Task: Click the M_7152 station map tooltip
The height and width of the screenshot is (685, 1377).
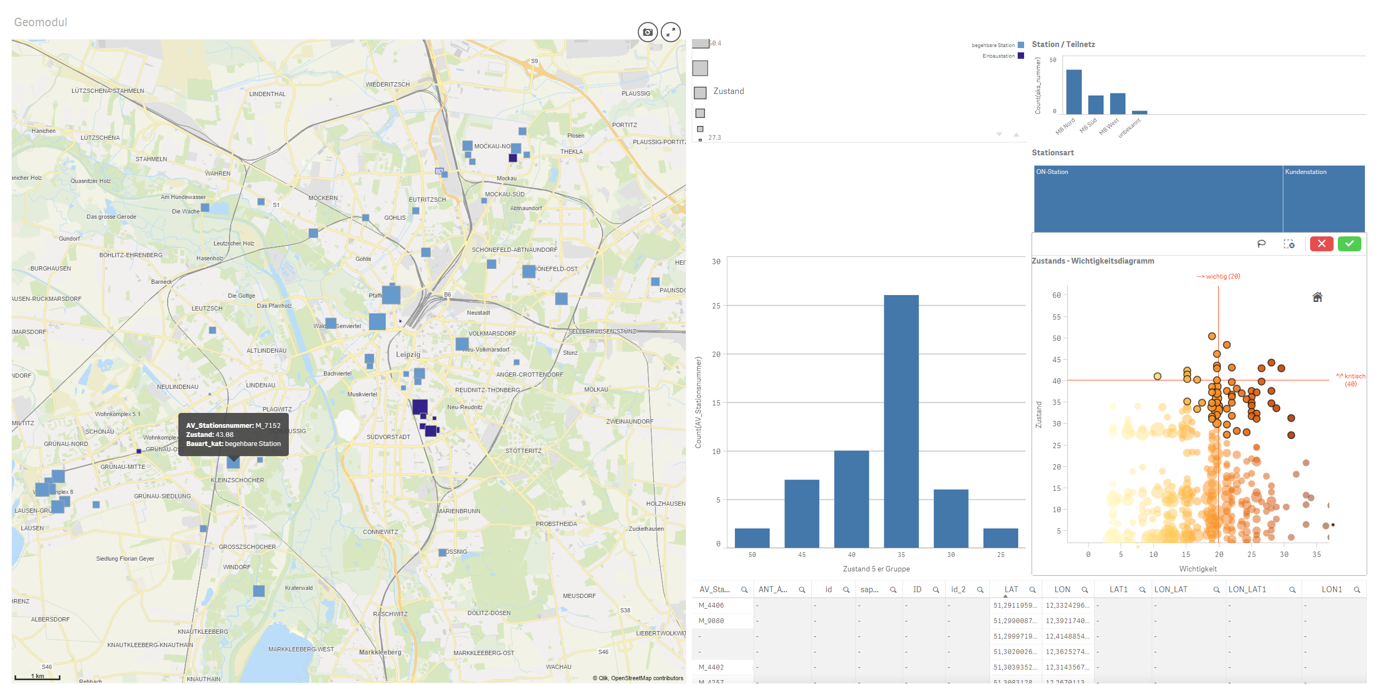Action: (234, 435)
